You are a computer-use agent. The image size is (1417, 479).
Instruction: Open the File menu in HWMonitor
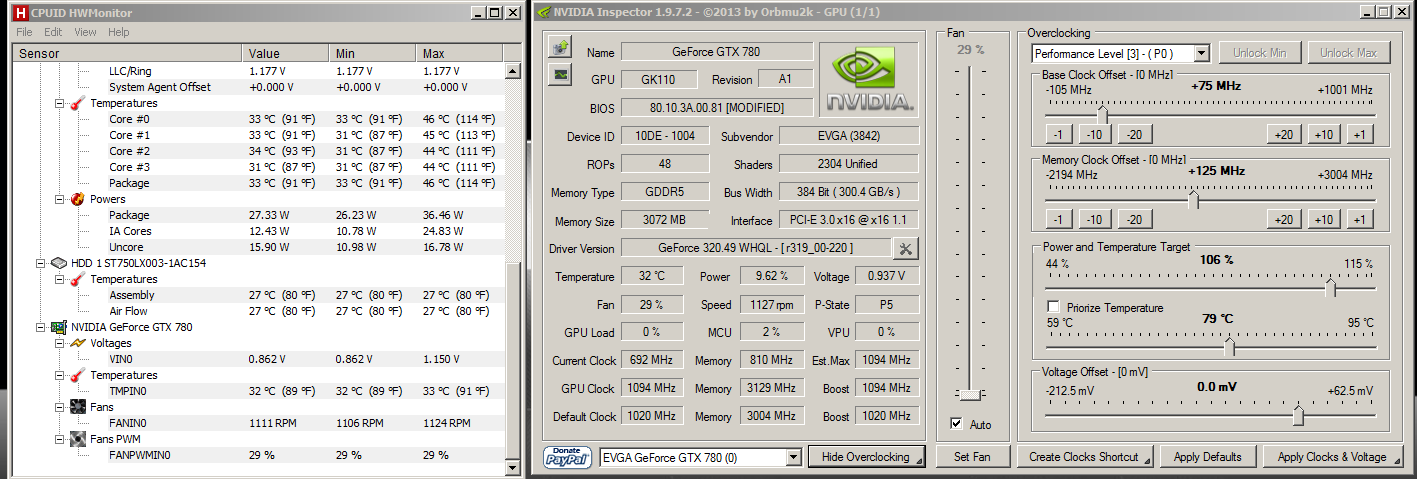click(24, 32)
